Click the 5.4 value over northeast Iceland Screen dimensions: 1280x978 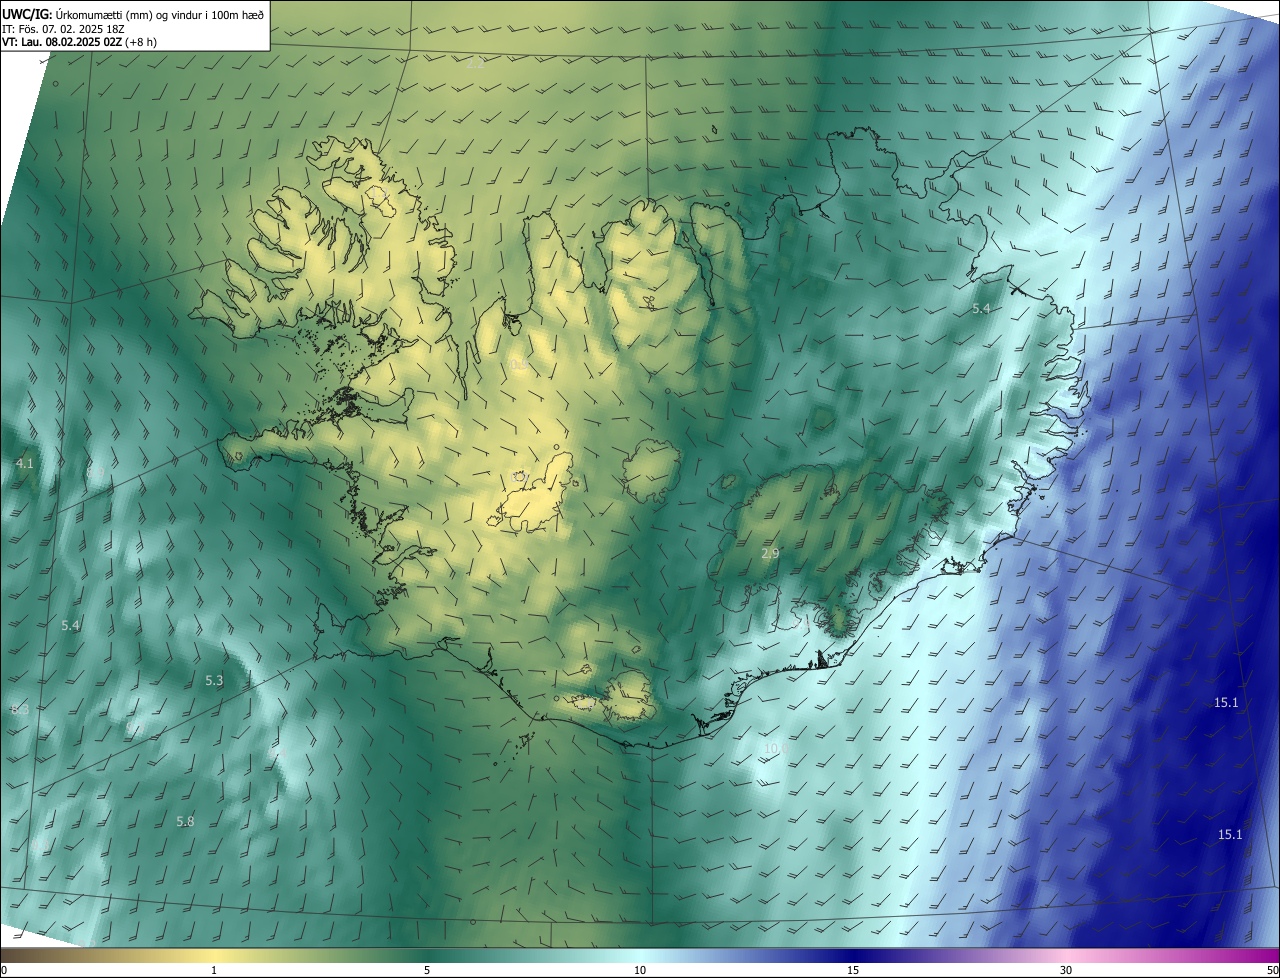(981, 309)
